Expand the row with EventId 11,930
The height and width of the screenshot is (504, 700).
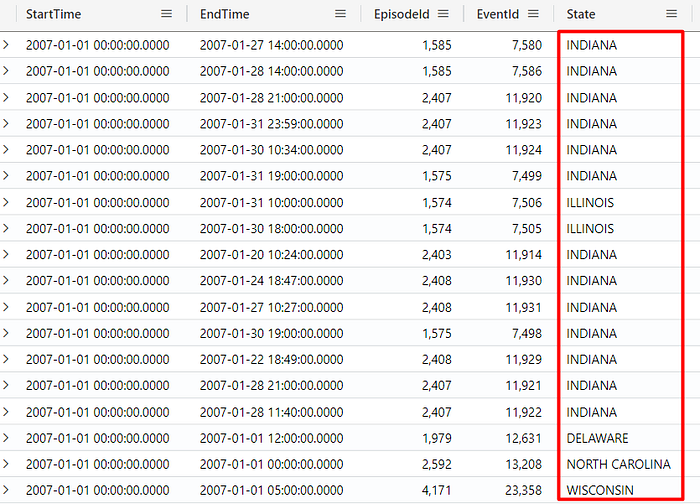coord(6,280)
